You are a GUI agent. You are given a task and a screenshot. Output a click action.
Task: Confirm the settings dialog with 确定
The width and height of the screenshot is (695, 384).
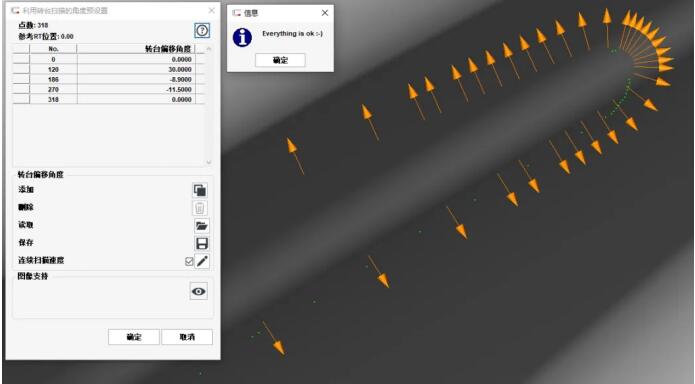(x=134, y=337)
